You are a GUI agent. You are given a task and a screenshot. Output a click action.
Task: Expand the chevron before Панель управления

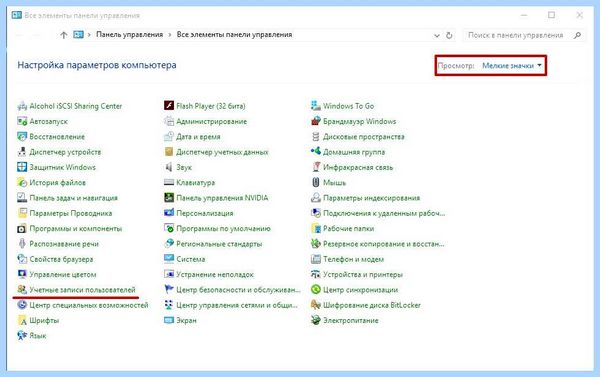(x=89, y=35)
